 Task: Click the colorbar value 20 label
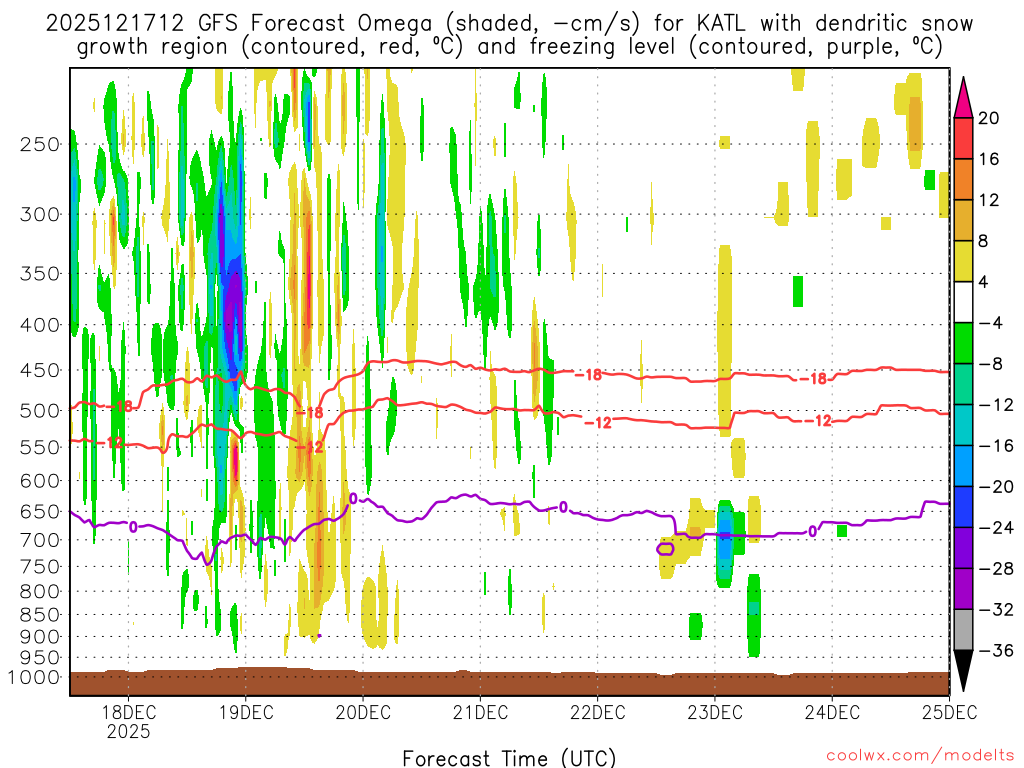[x=989, y=118]
